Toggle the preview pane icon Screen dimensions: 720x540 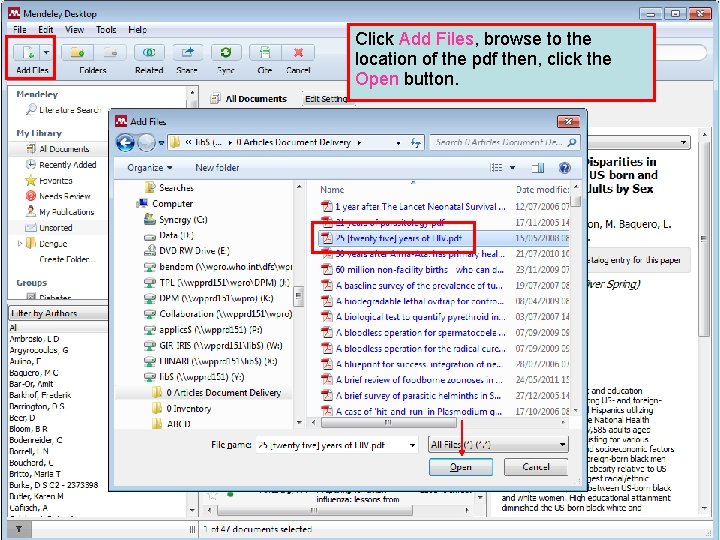pyautogui.click(x=538, y=168)
